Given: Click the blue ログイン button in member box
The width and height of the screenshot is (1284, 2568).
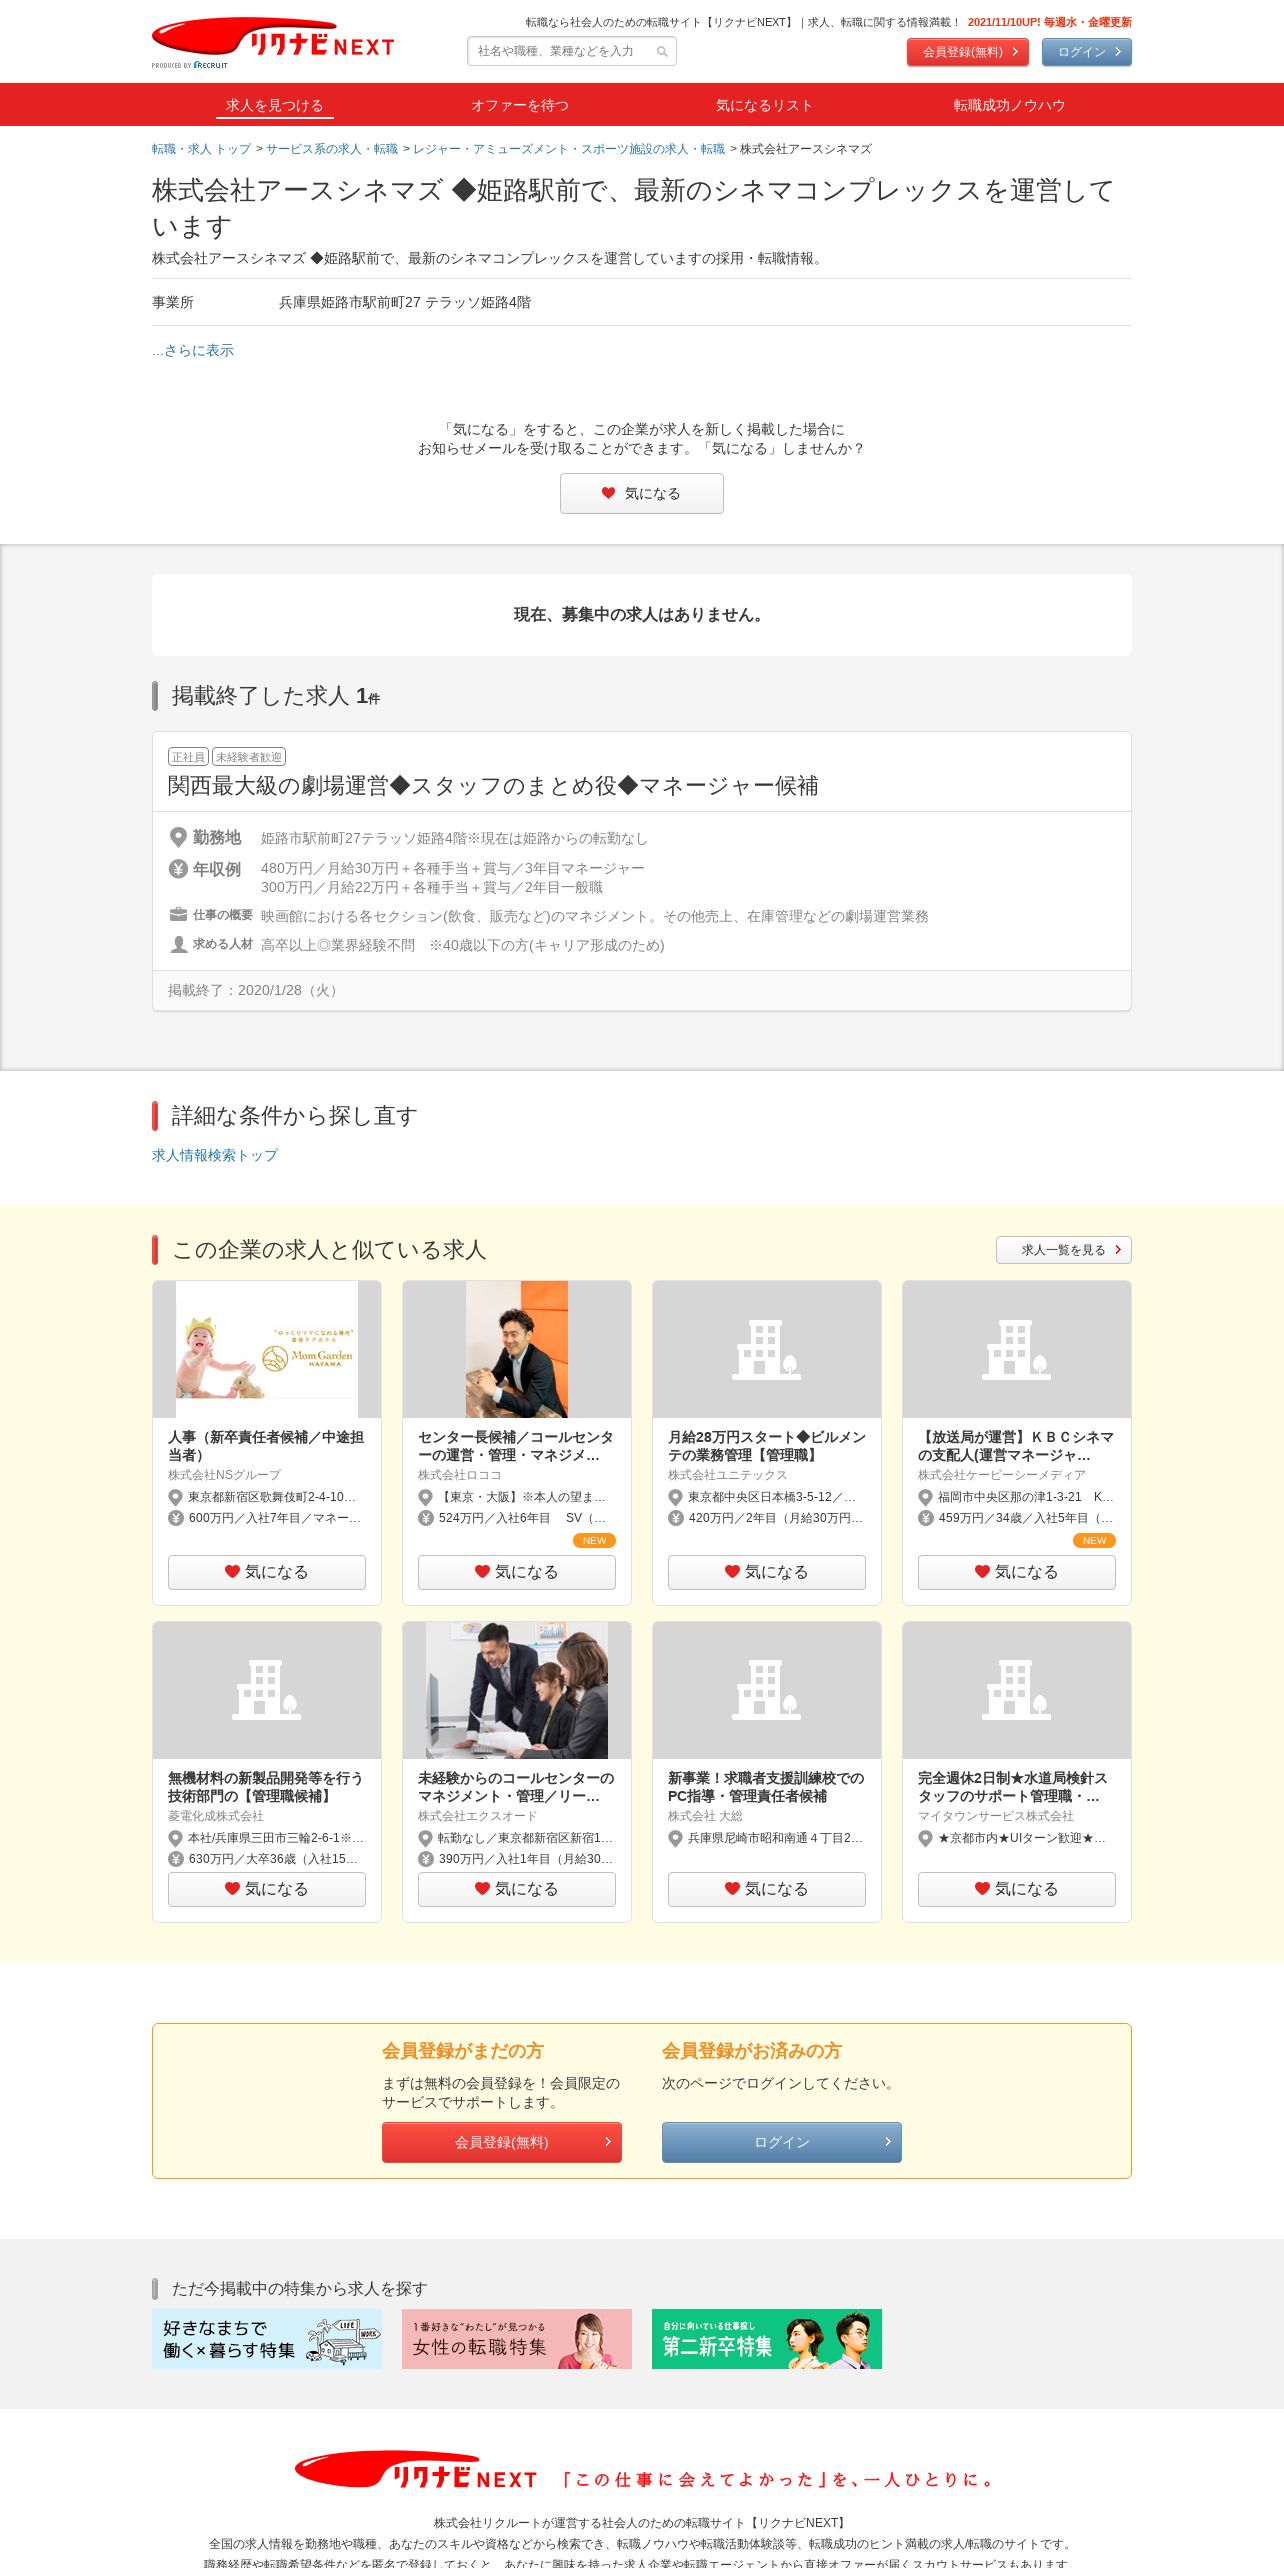Looking at the screenshot, I should click(x=782, y=2142).
